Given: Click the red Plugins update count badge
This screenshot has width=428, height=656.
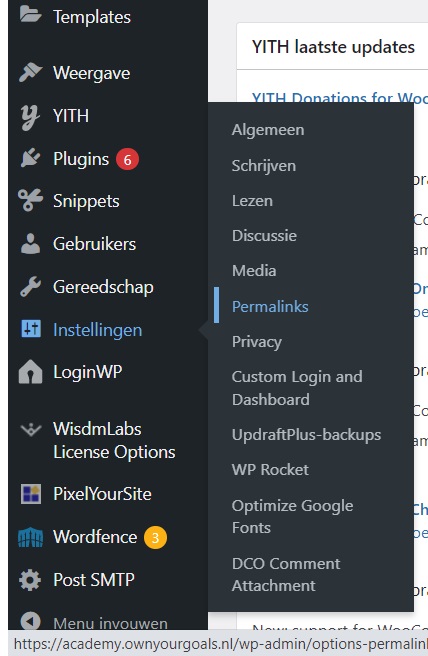Looking at the screenshot, I should [127, 159].
